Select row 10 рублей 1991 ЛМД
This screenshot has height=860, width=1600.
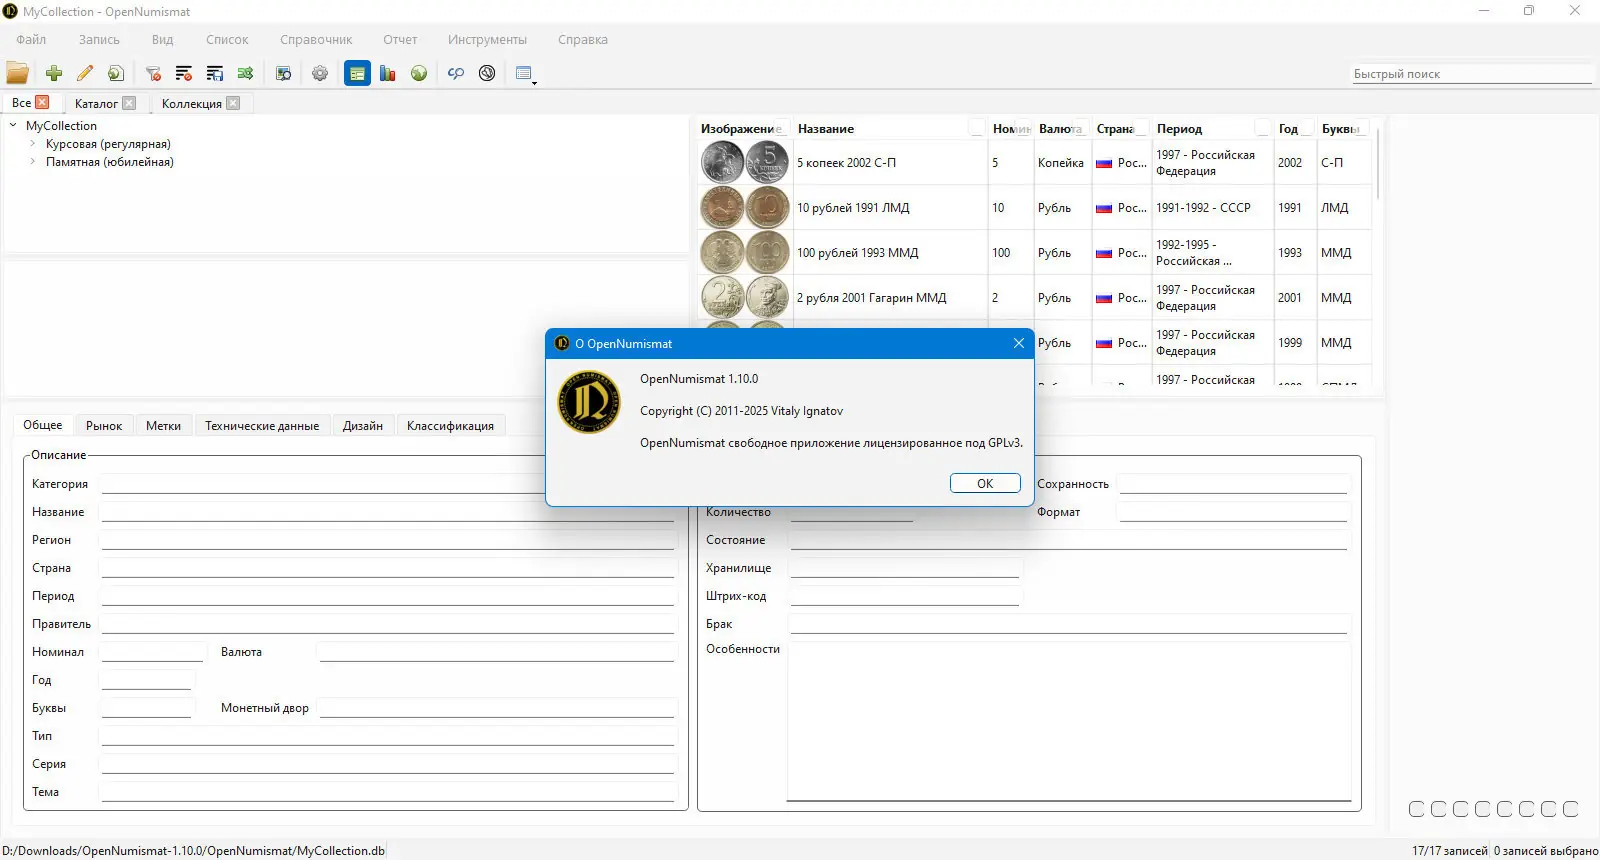coord(1035,208)
